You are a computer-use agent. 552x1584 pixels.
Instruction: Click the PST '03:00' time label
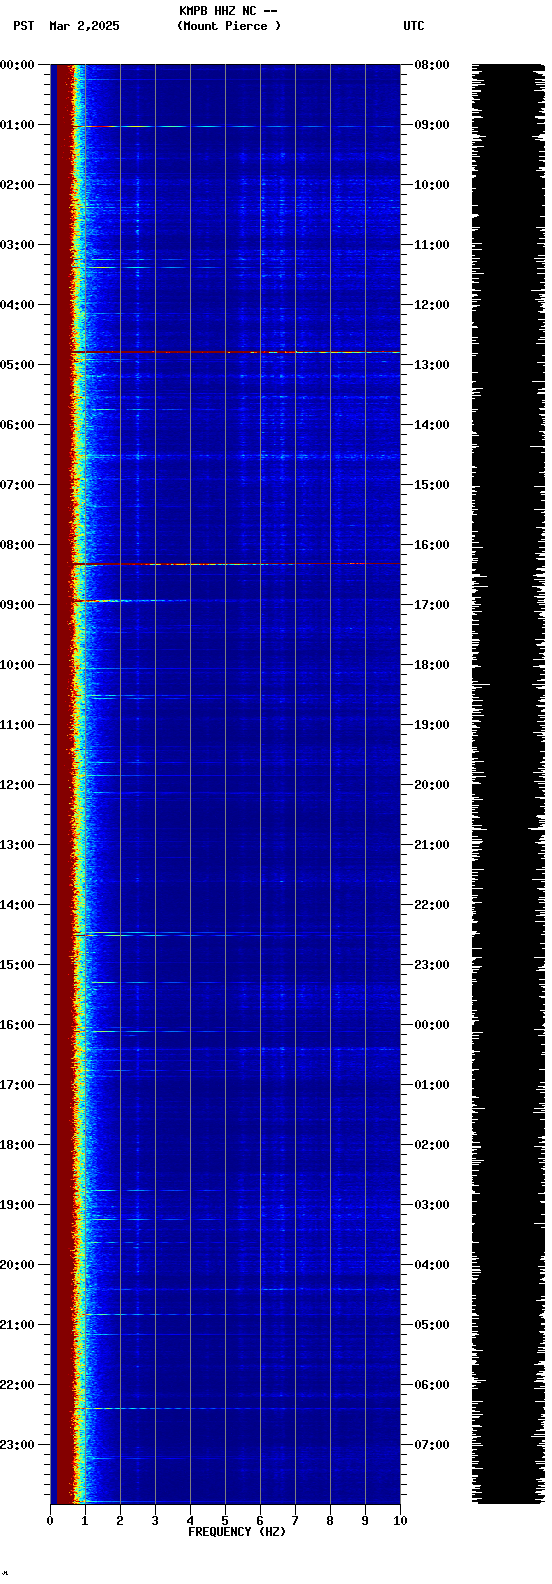pos(17,245)
